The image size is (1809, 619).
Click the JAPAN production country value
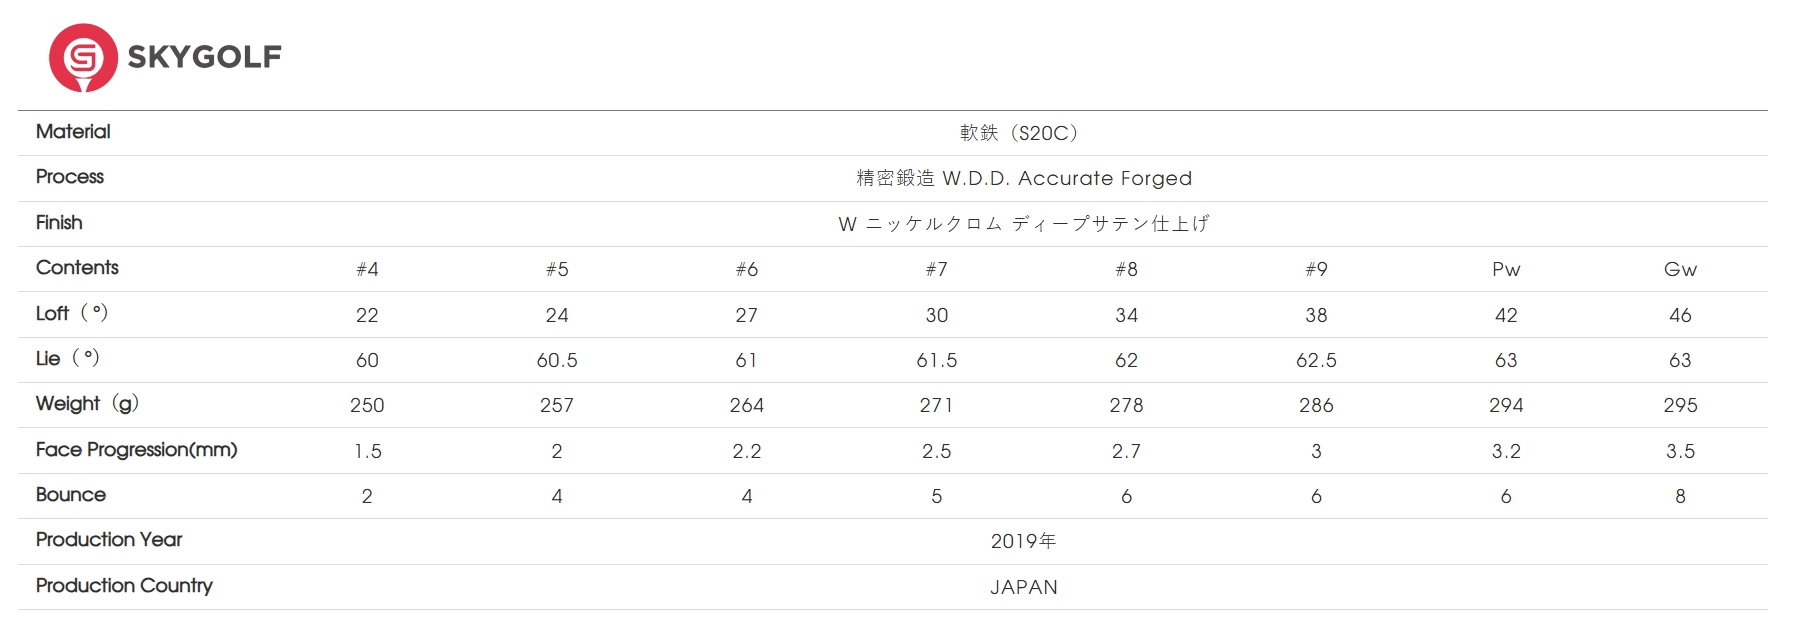coord(1023,587)
